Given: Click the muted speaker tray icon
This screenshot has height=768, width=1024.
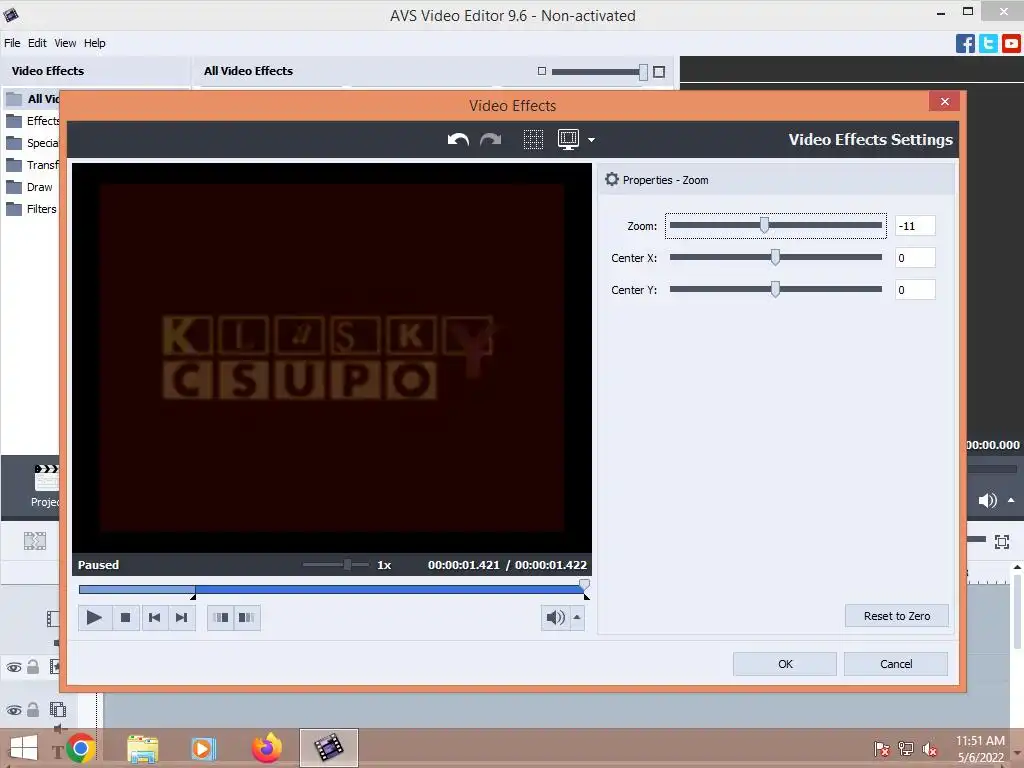Looking at the screenshot, I should tap(930, 749).
